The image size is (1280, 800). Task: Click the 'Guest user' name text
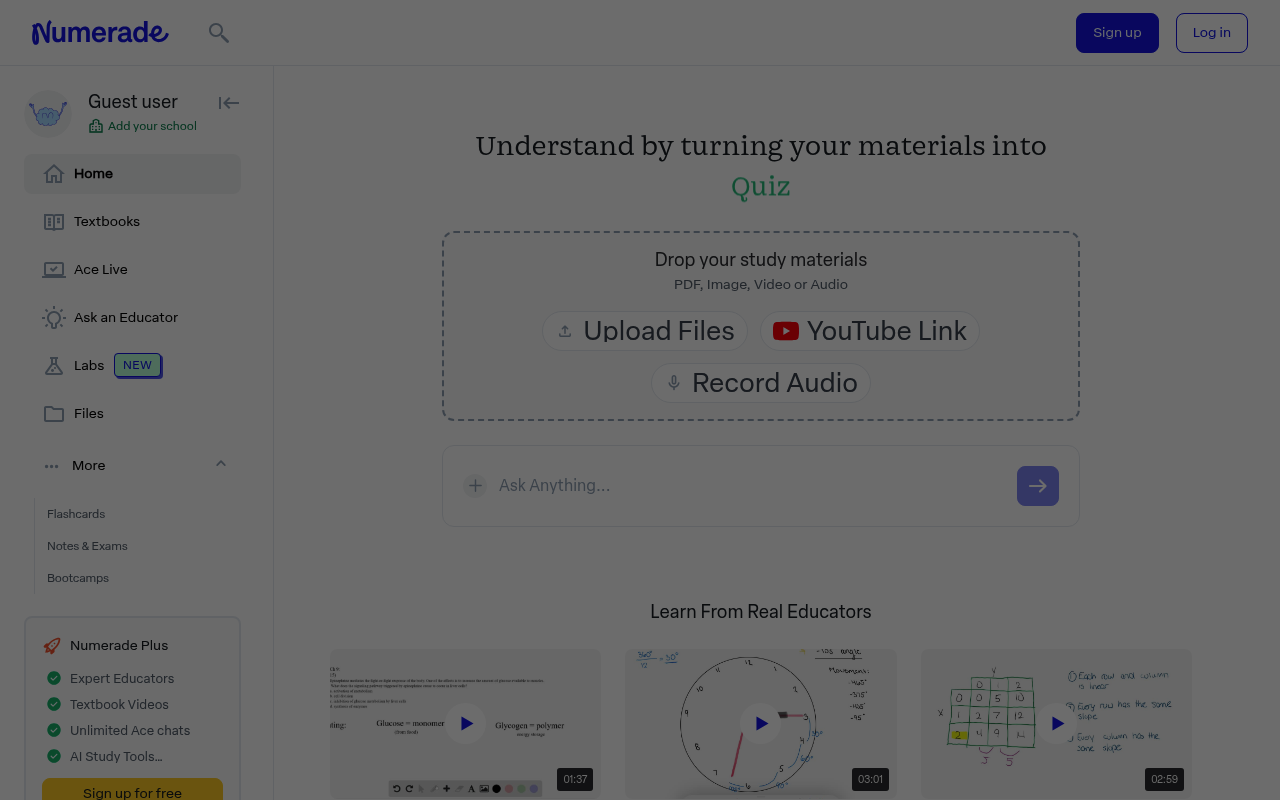(x=133, y=102)
